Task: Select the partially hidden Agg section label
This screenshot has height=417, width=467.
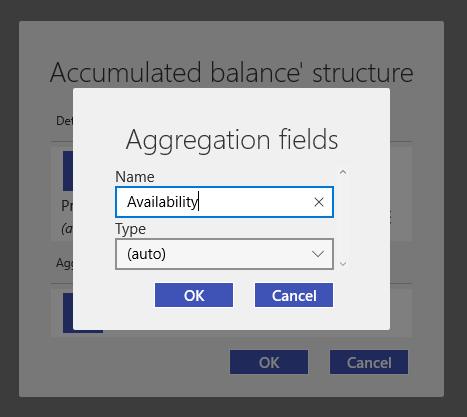Action: (x=64, y=263)
